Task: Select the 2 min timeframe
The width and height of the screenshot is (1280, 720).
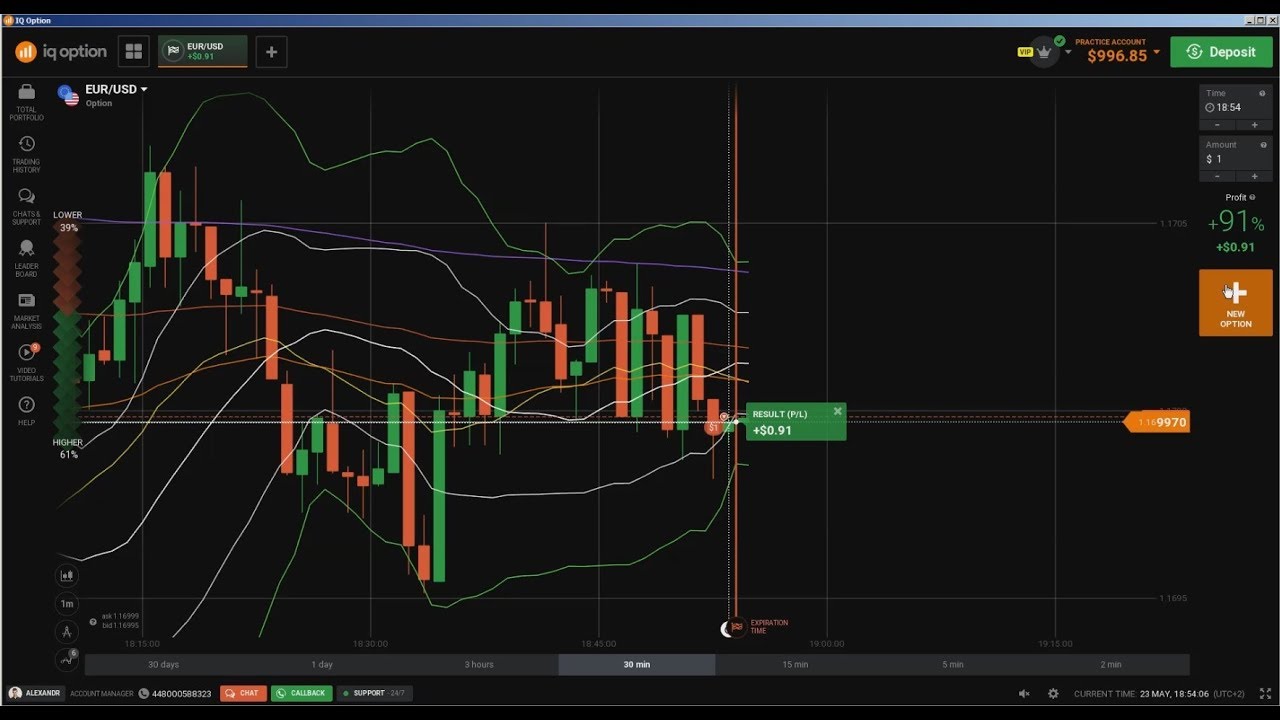Action: tap(1111, 664)
